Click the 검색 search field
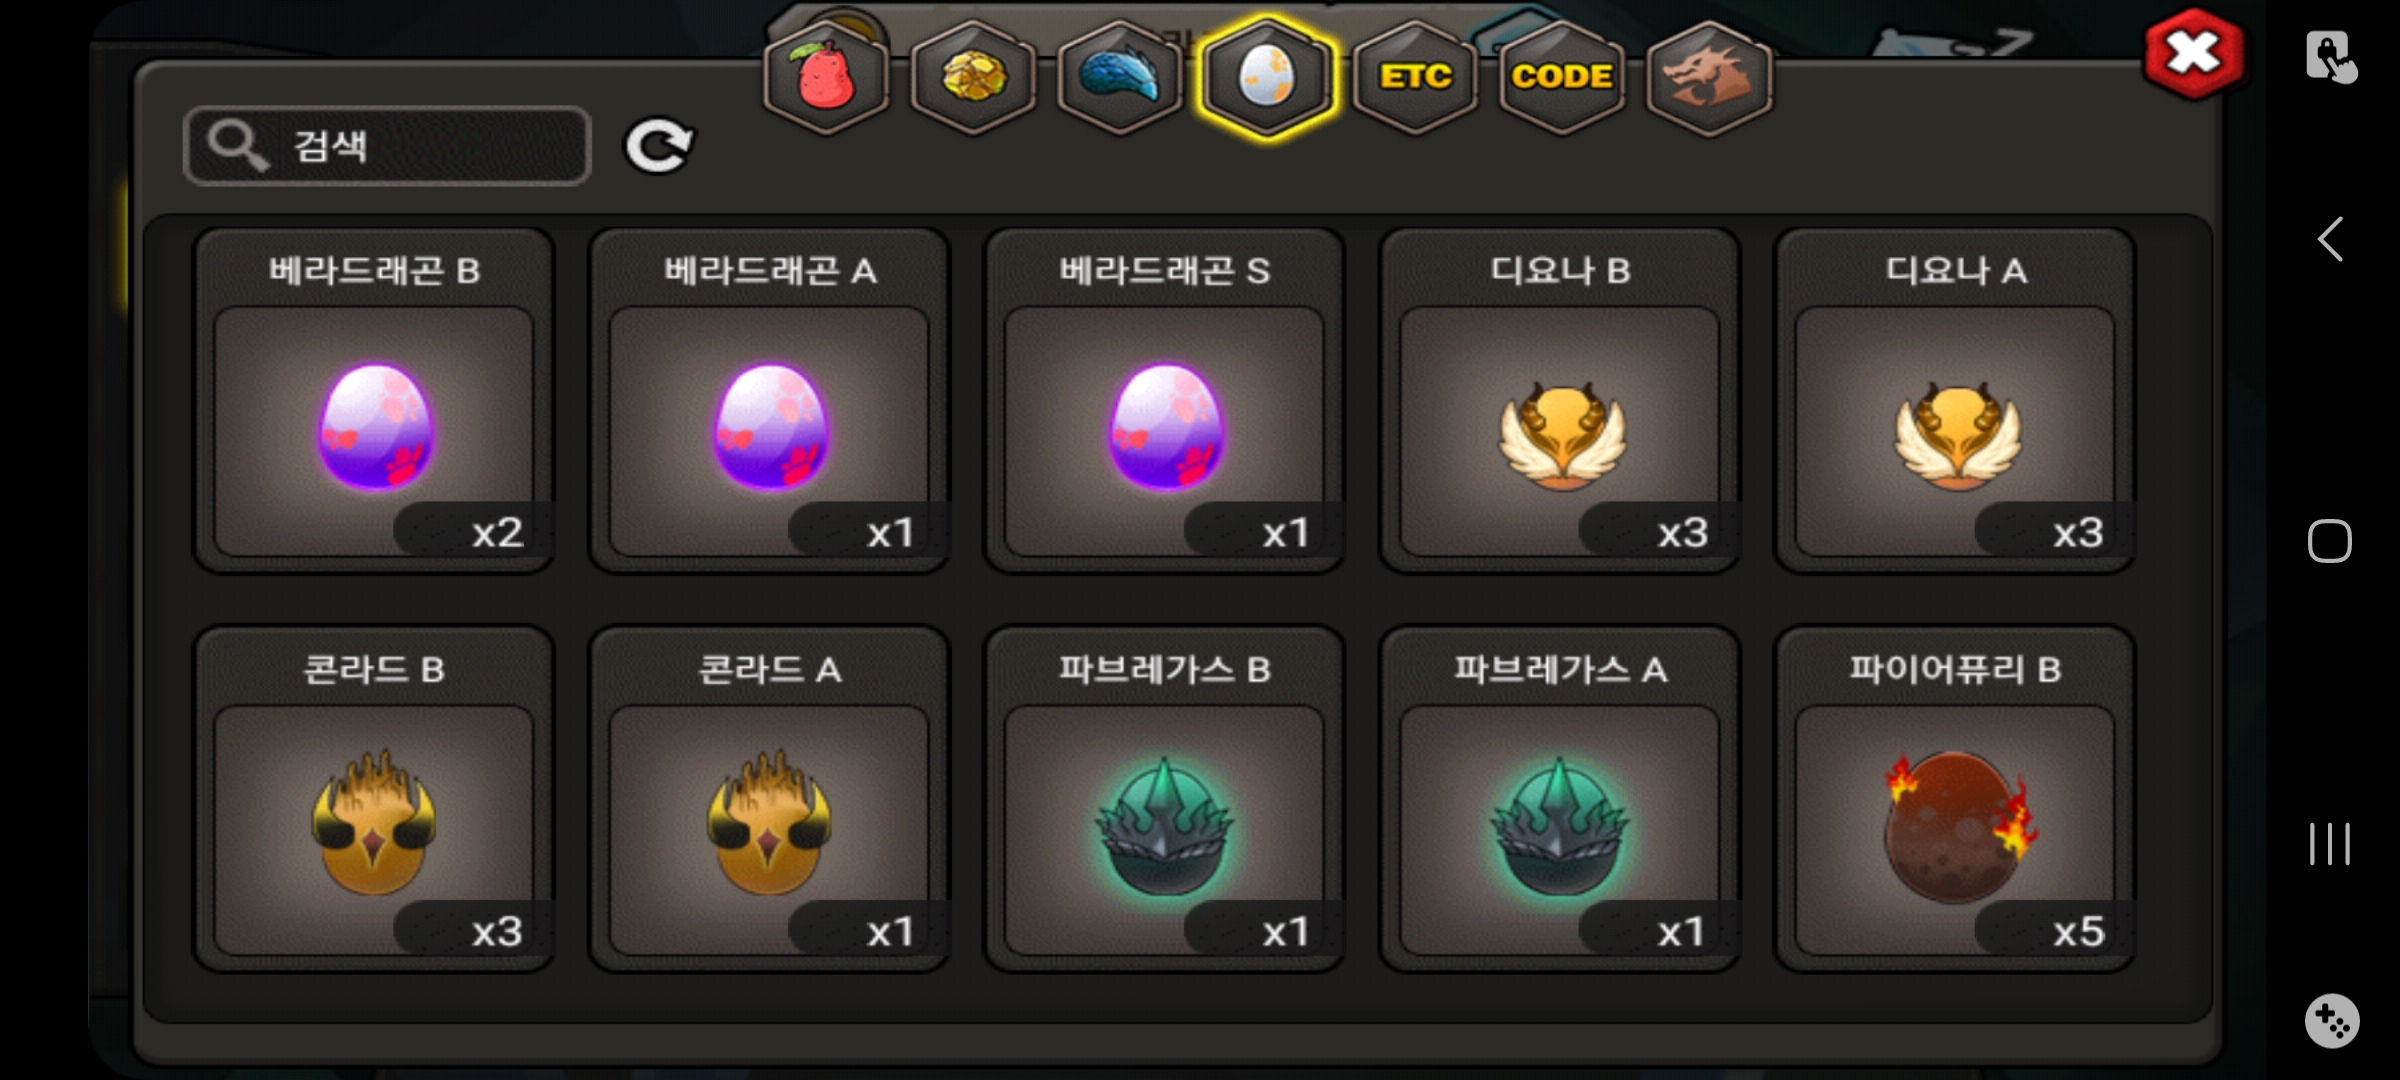The height and width of the screenshot is (1080, 2400). 388,146
